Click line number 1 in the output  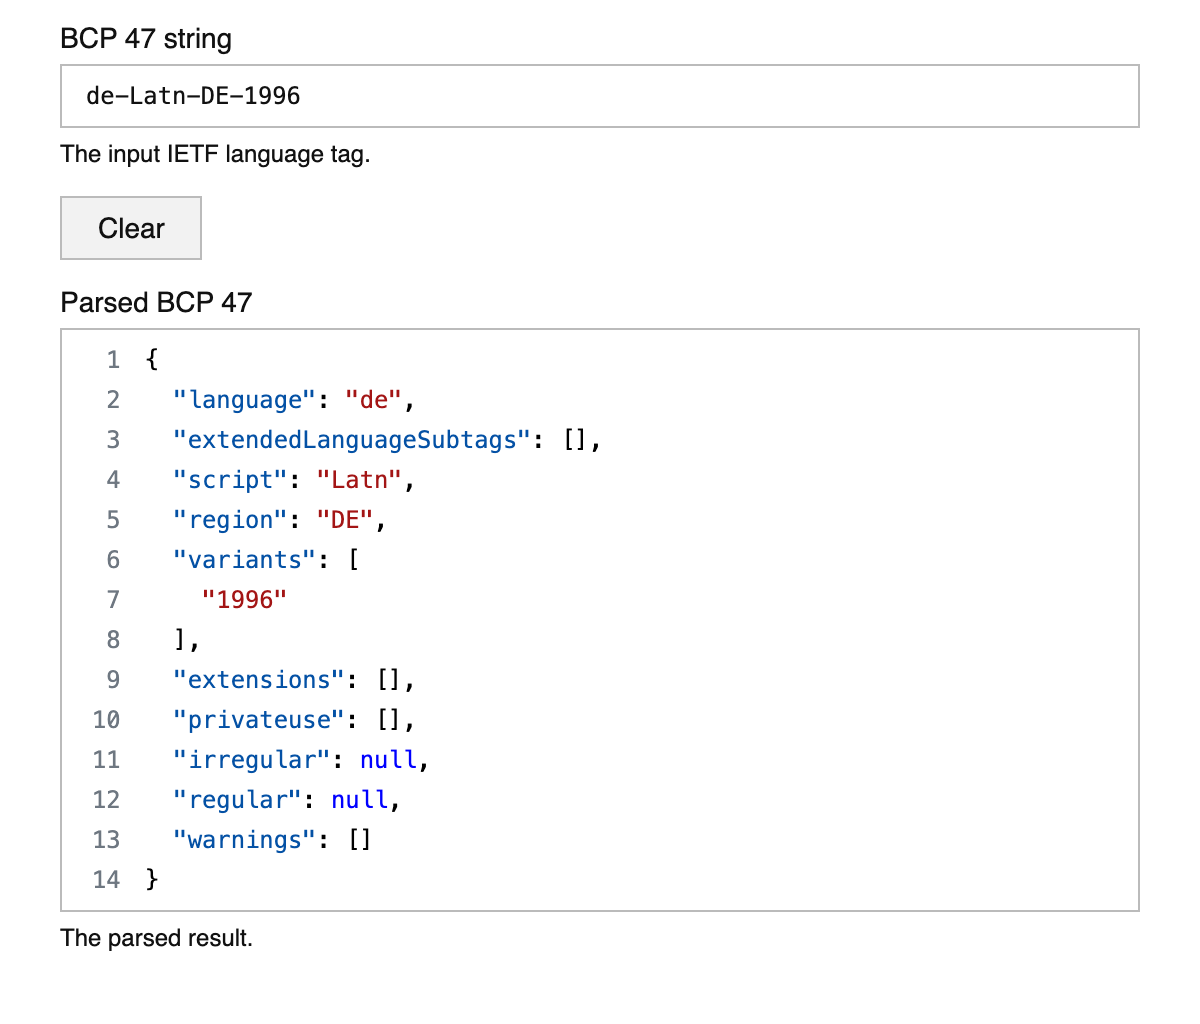pyautogui.click(x=113, y=359)
